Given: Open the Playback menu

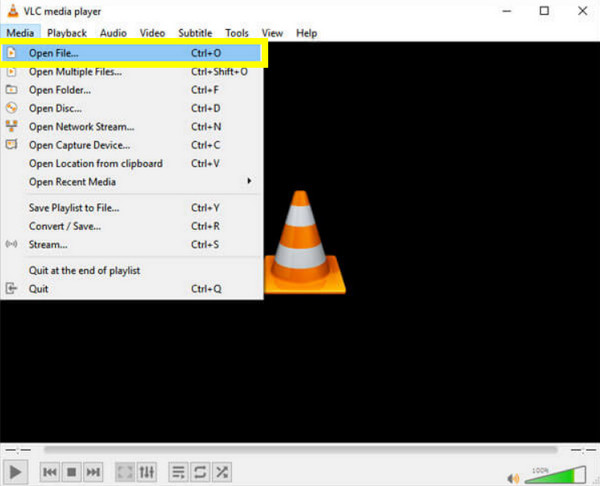Looking at the screenshot, I should point(67,33).
